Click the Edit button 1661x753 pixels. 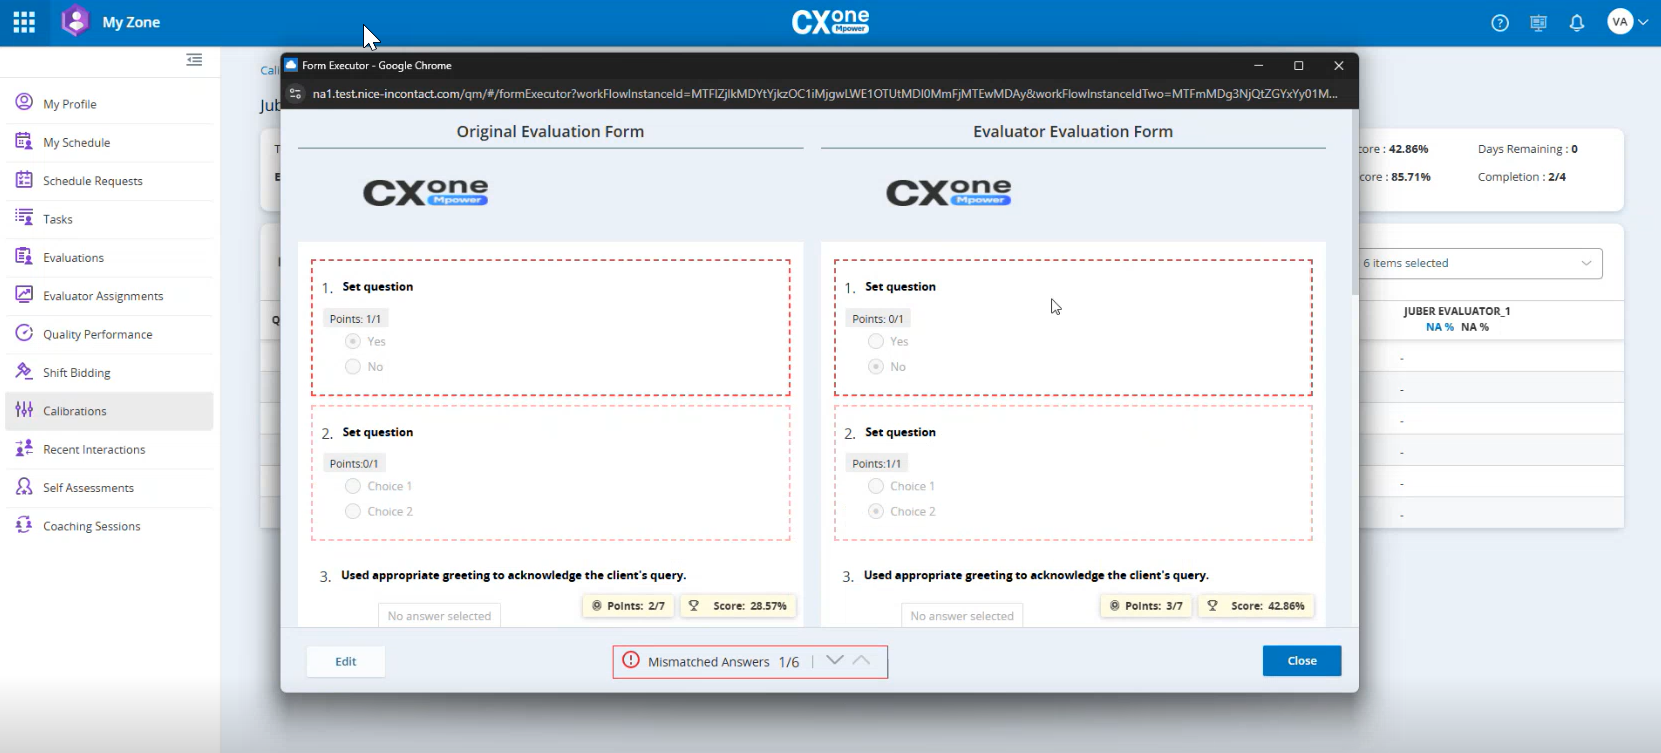coord(346,661)
